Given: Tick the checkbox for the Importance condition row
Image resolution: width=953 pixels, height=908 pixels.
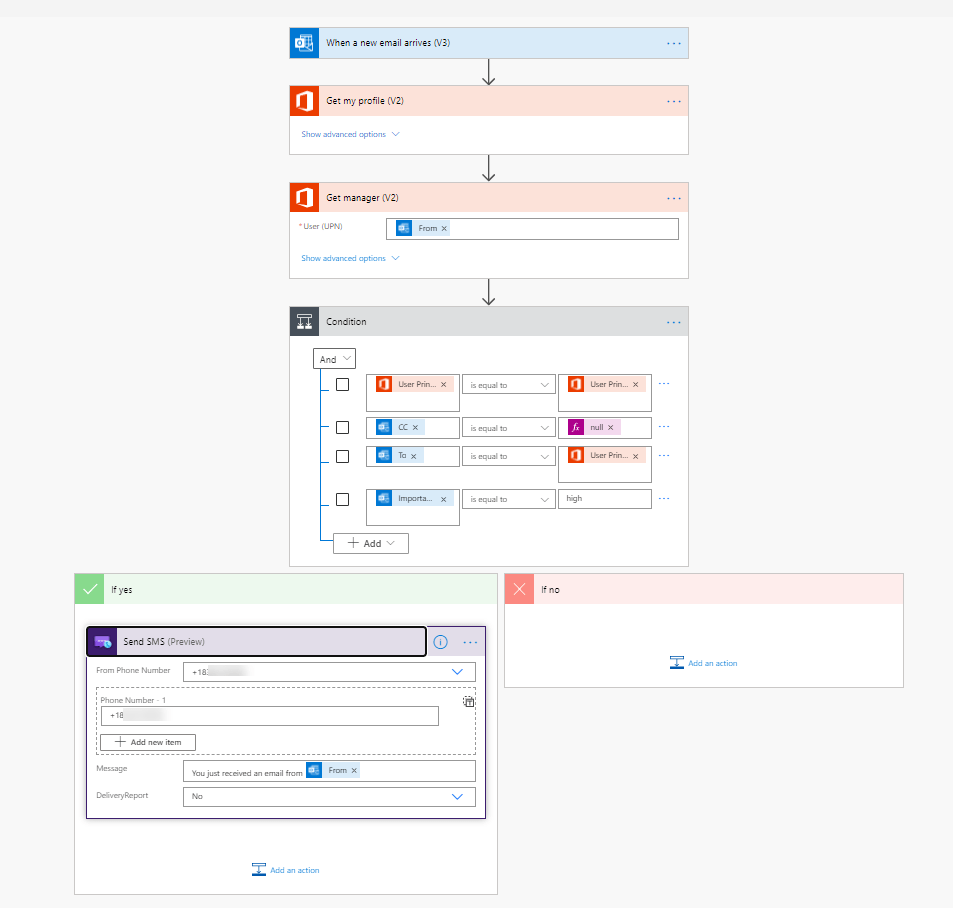Looking at the screenshot, I should 342,499.
